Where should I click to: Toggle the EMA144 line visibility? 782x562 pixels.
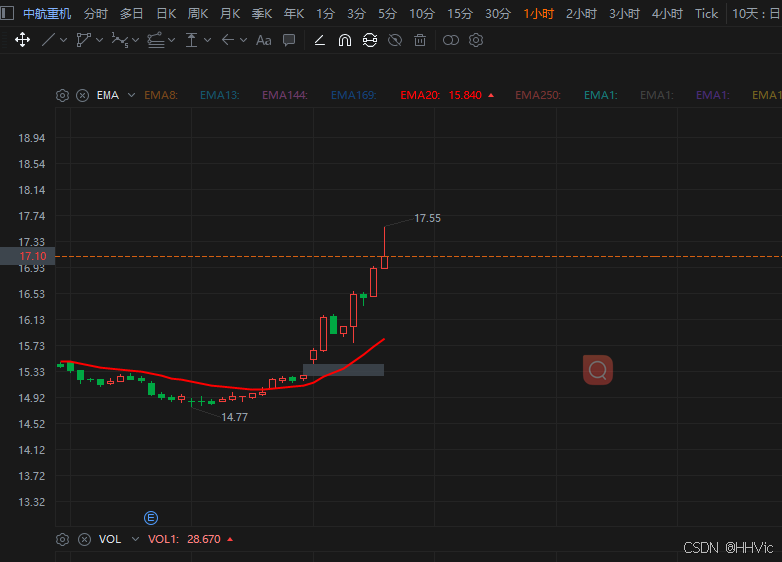(285, 95)
